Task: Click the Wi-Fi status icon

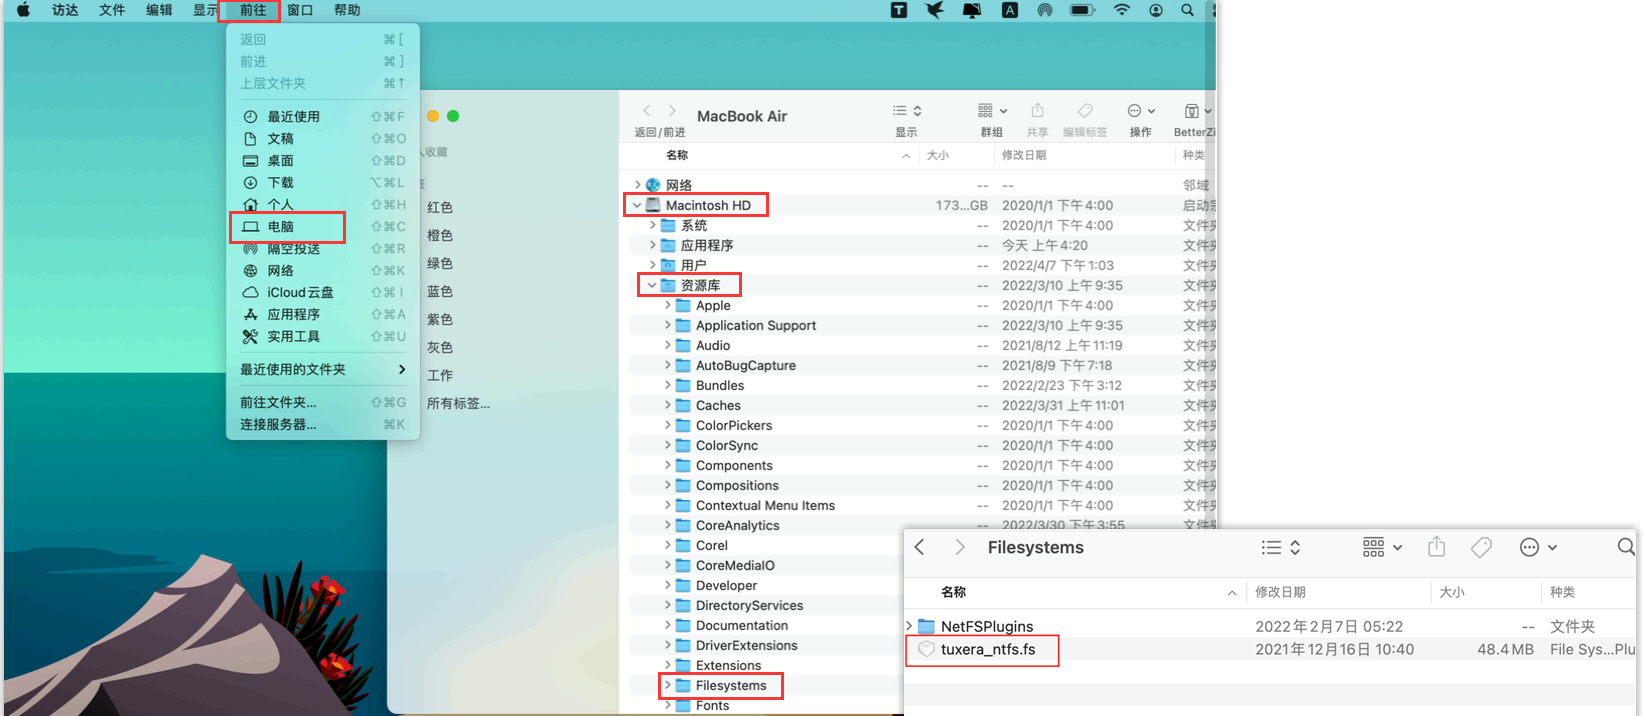Action: tap(1122, 10)
